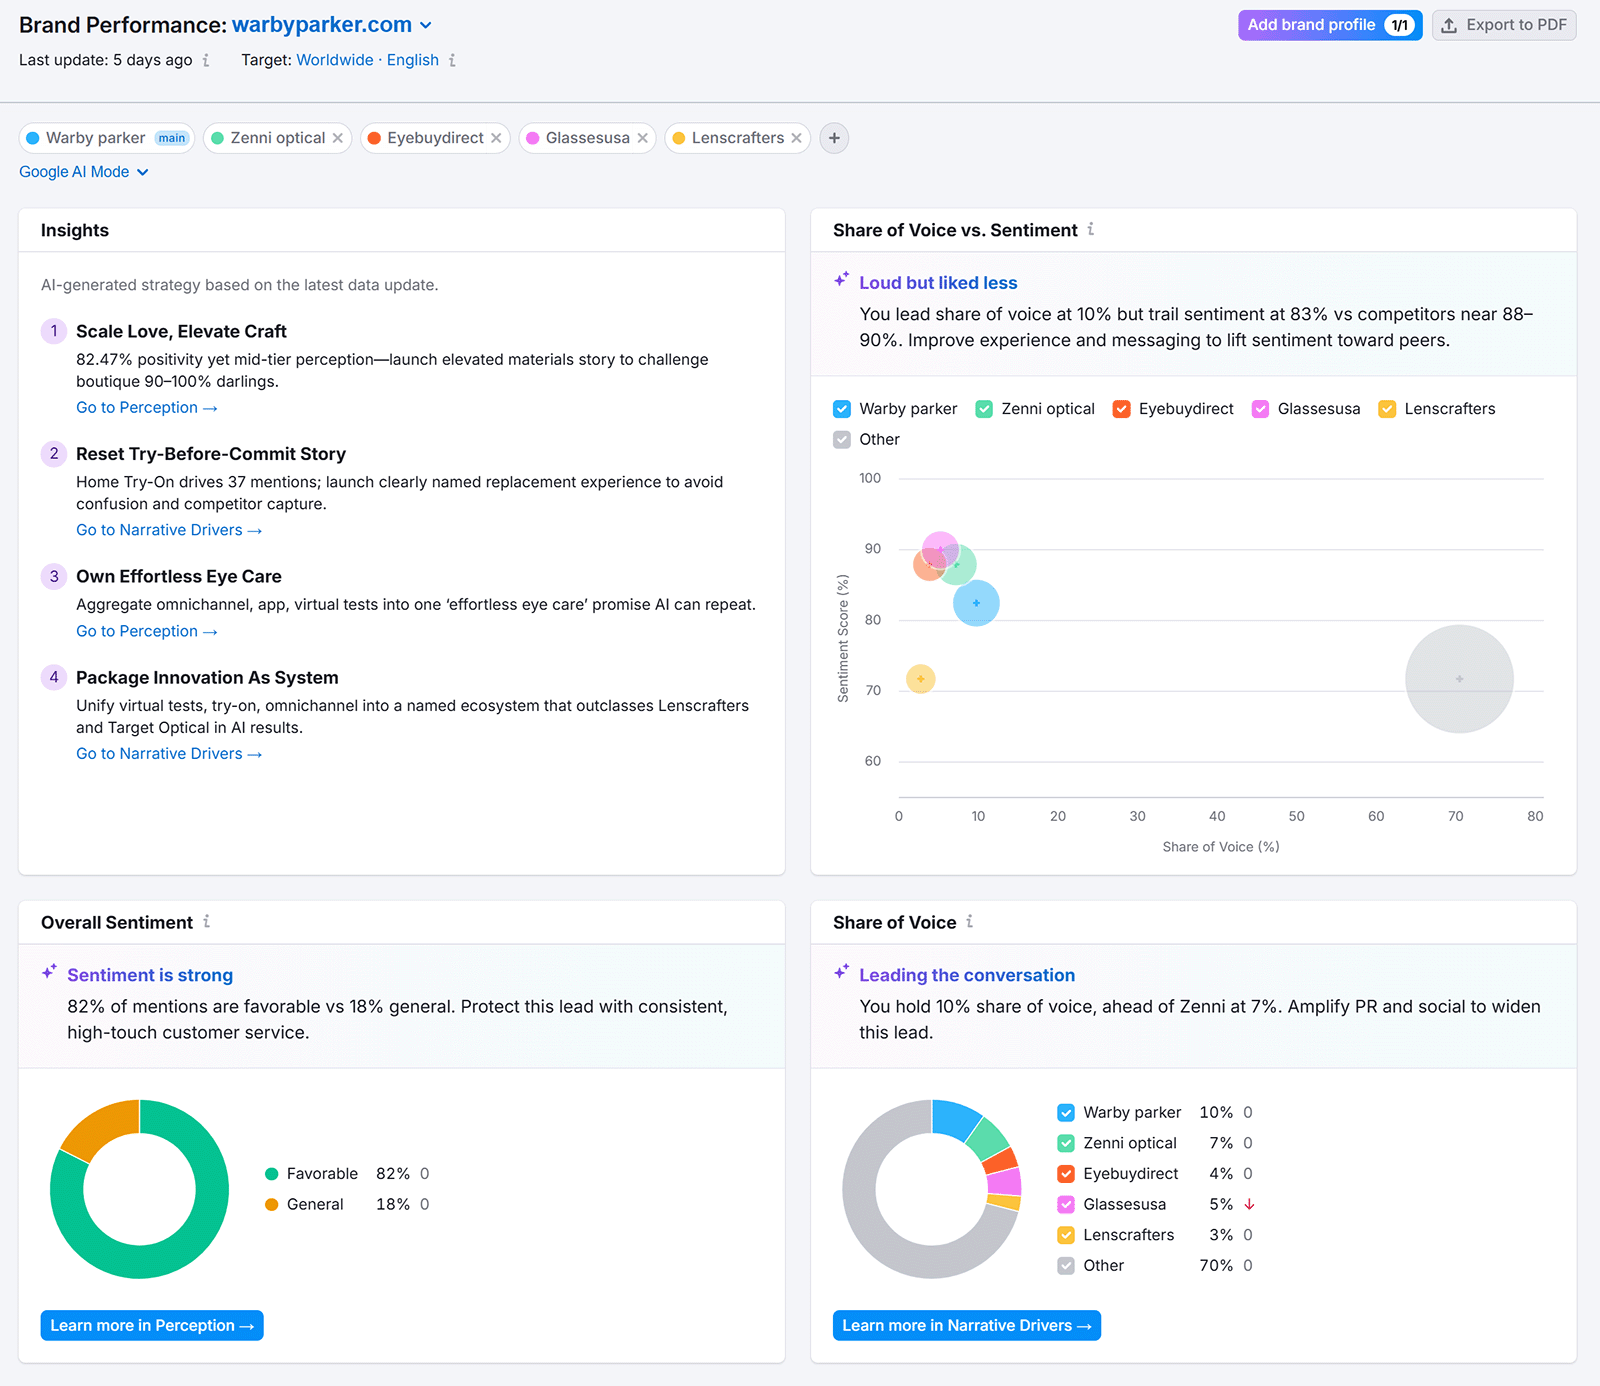Click the English language link
This screenshot has width=1600, height=1386.
pyautogui.click(x=413, y=60)
